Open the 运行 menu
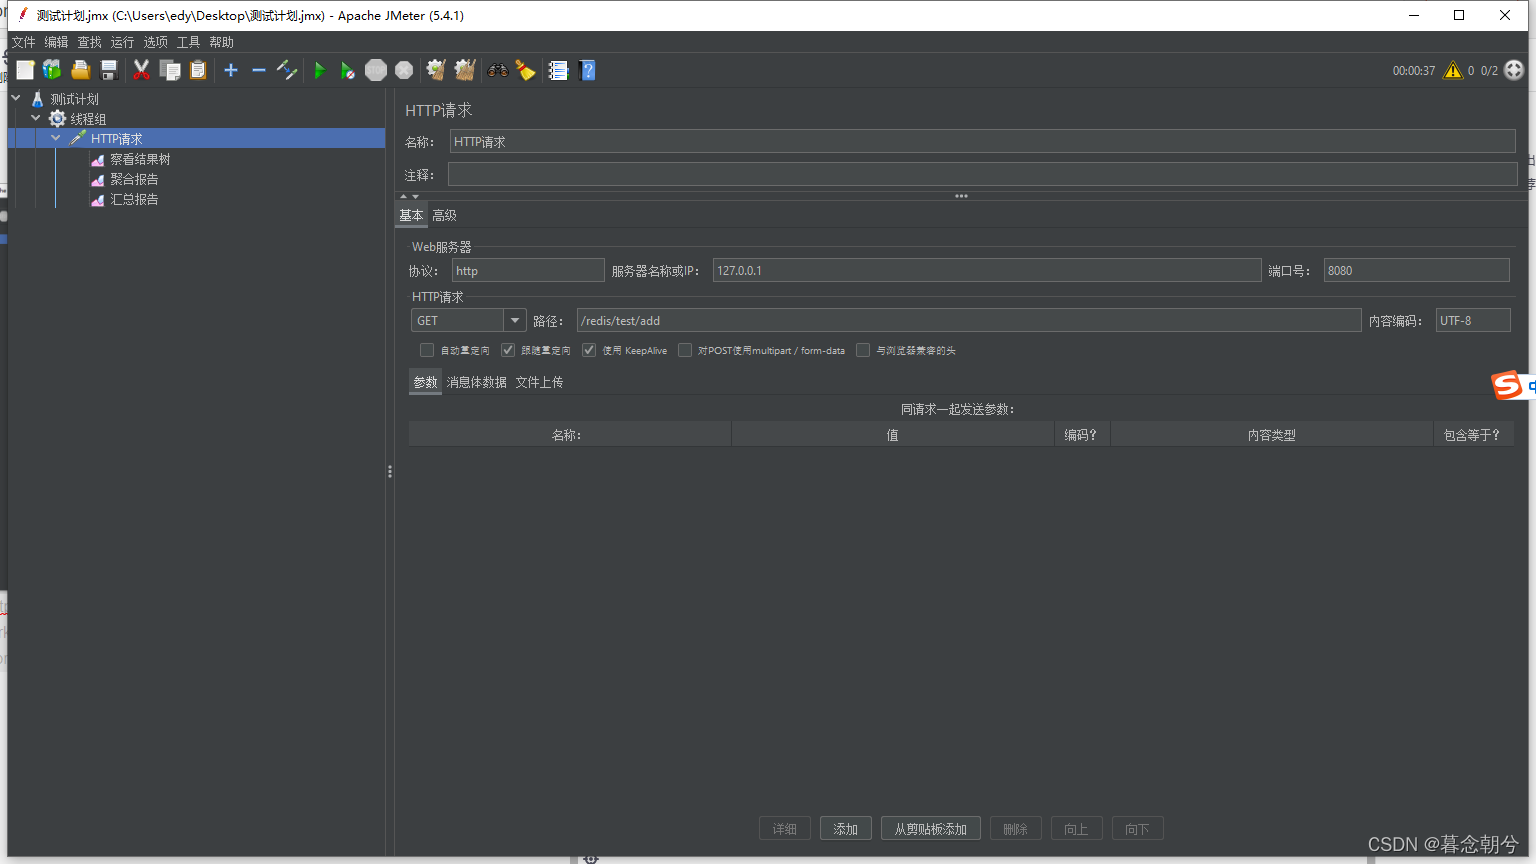This screenshot has height=864, width=1536. [x=122, y=42]
